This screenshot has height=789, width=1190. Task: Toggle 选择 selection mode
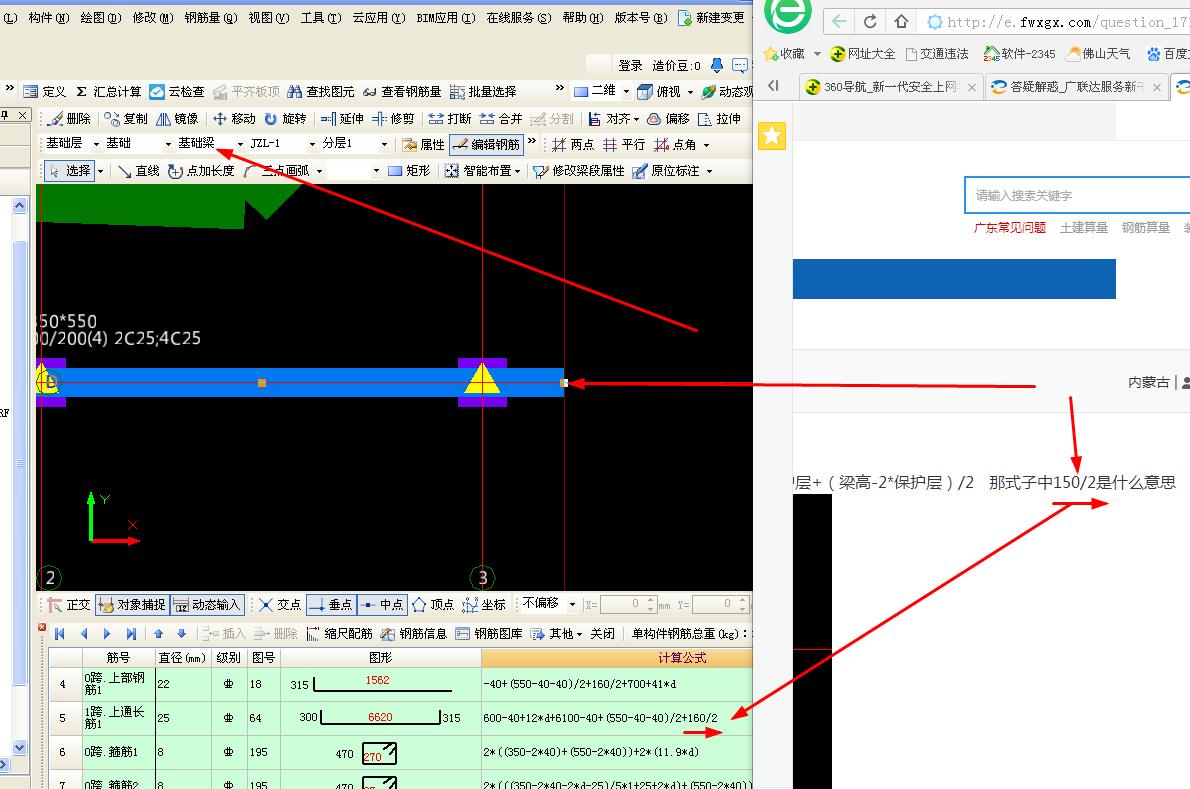pos(69,171)
